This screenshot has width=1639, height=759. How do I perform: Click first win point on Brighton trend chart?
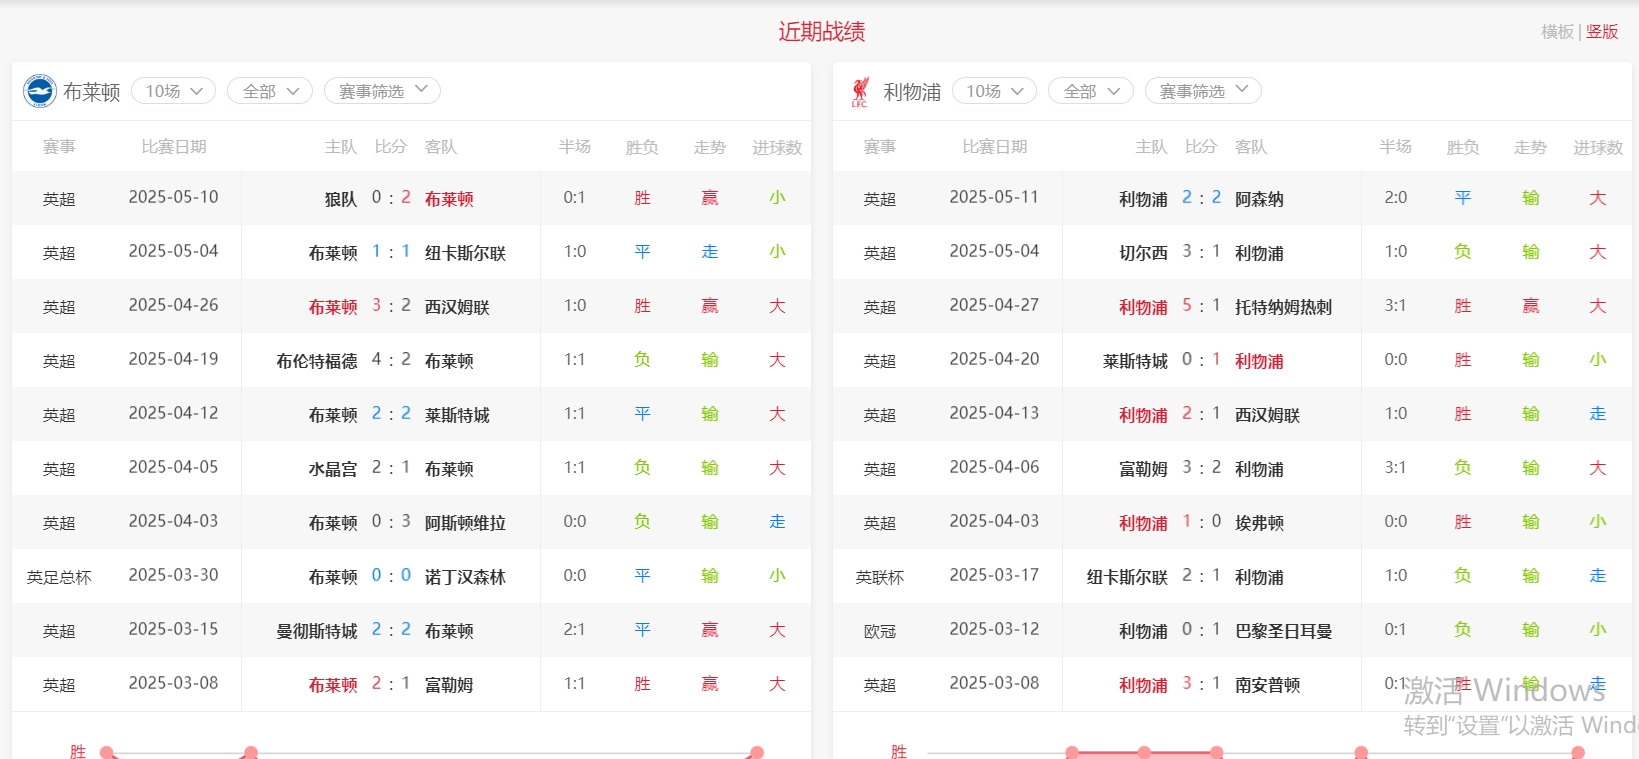pos(107,752)
